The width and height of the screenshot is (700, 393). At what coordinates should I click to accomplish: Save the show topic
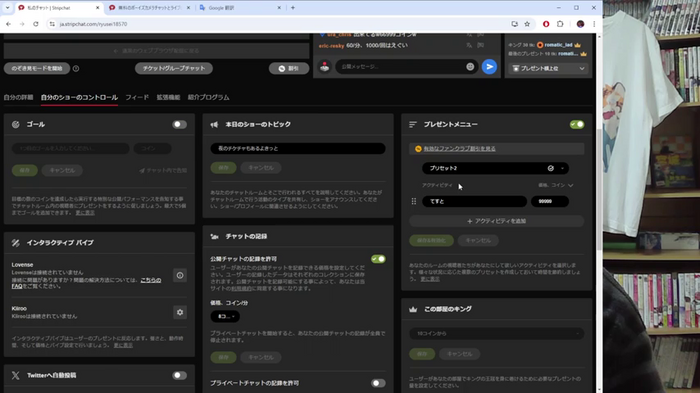223,168
